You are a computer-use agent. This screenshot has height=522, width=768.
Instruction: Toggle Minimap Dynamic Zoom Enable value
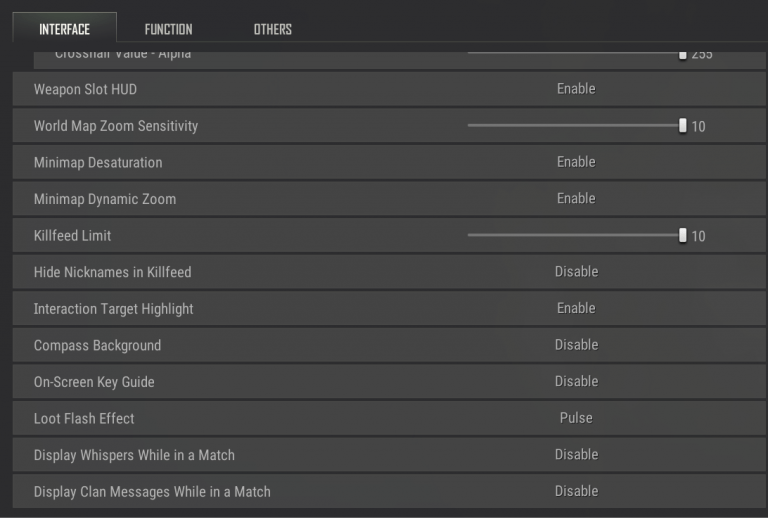pyautogui.click(x=576, y=198)
